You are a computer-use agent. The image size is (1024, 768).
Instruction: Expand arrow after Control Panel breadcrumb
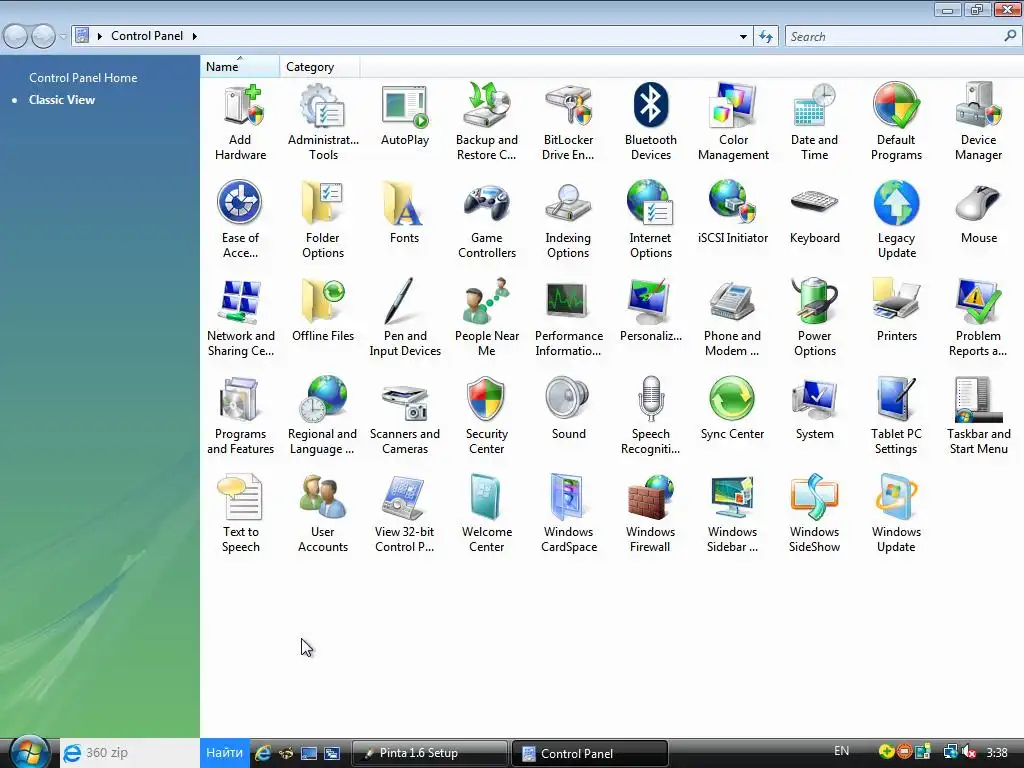pyautogui.click(x=194, y=37)
